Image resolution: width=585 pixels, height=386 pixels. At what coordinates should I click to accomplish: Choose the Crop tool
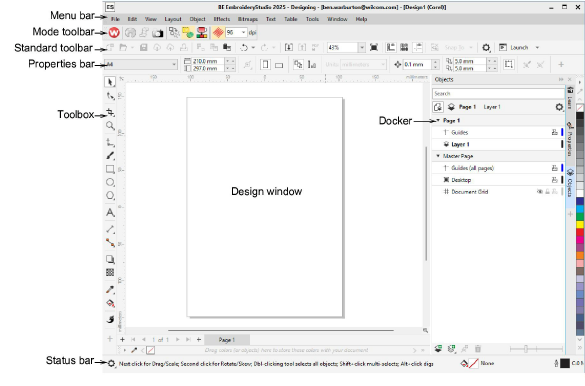110,112
